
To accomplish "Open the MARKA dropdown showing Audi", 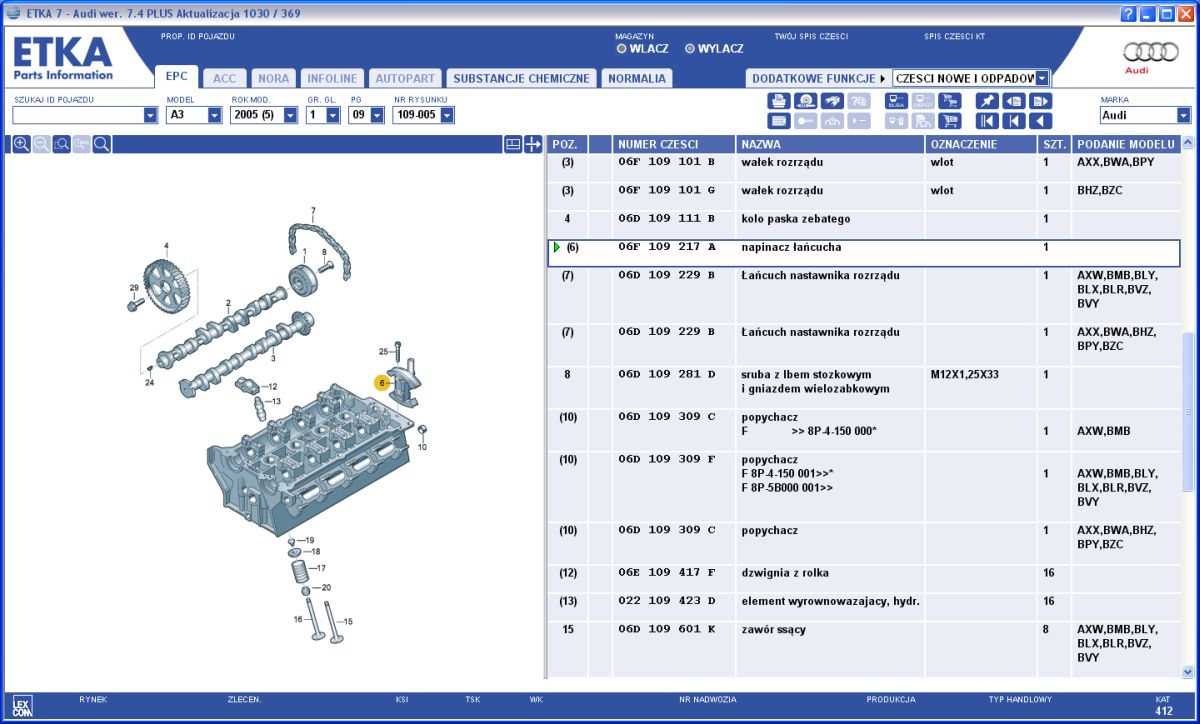I will point(1184,115).
